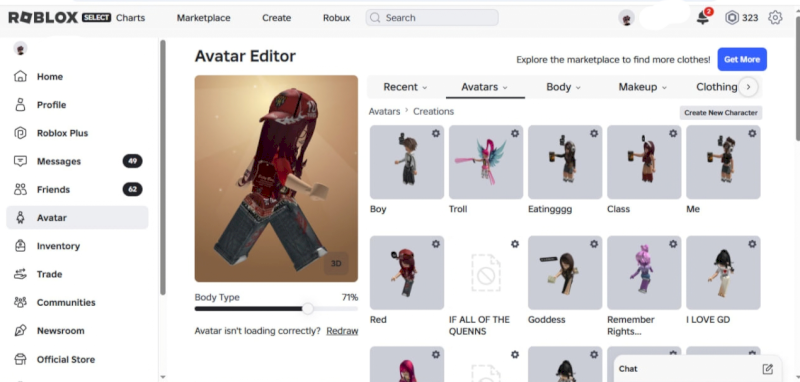Click the Official Store icon in sidebar
Viewport: 800px width, 382px height.
coord(20,360)
